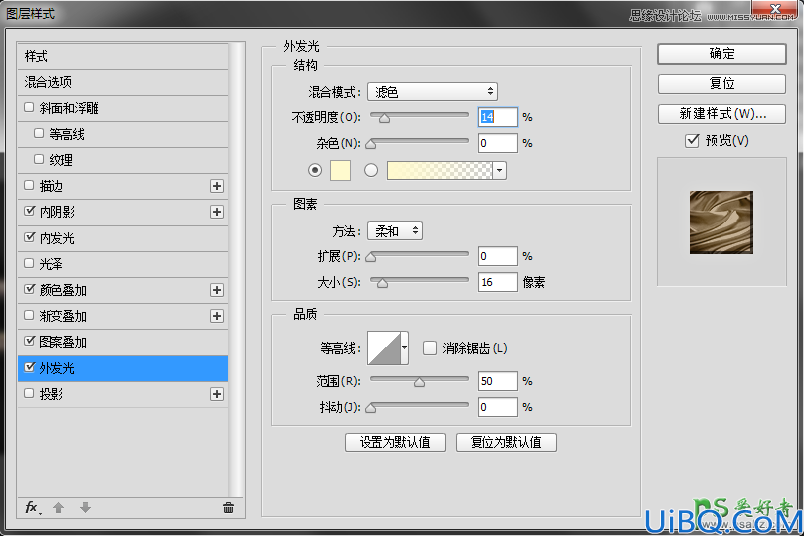Click the 大小 slider handle
This screenshot has width=804, height=536.
pyautogui.click(x=382, y=283)
